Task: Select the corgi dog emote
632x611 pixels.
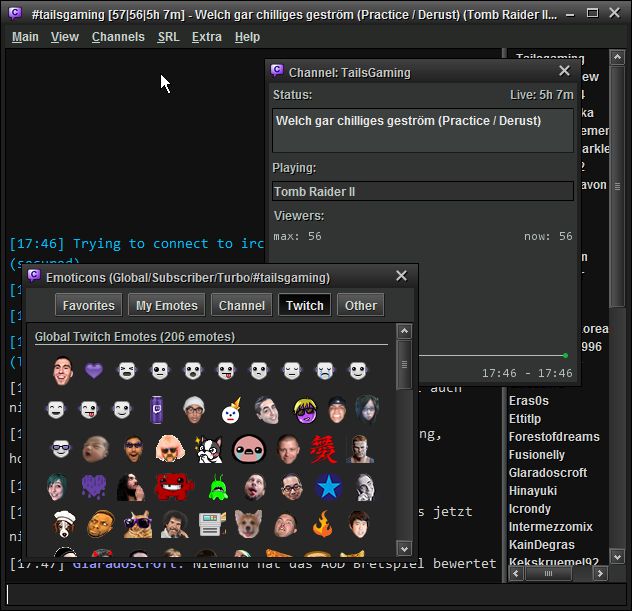Action: pyautogui.click(x=248, y=524)
